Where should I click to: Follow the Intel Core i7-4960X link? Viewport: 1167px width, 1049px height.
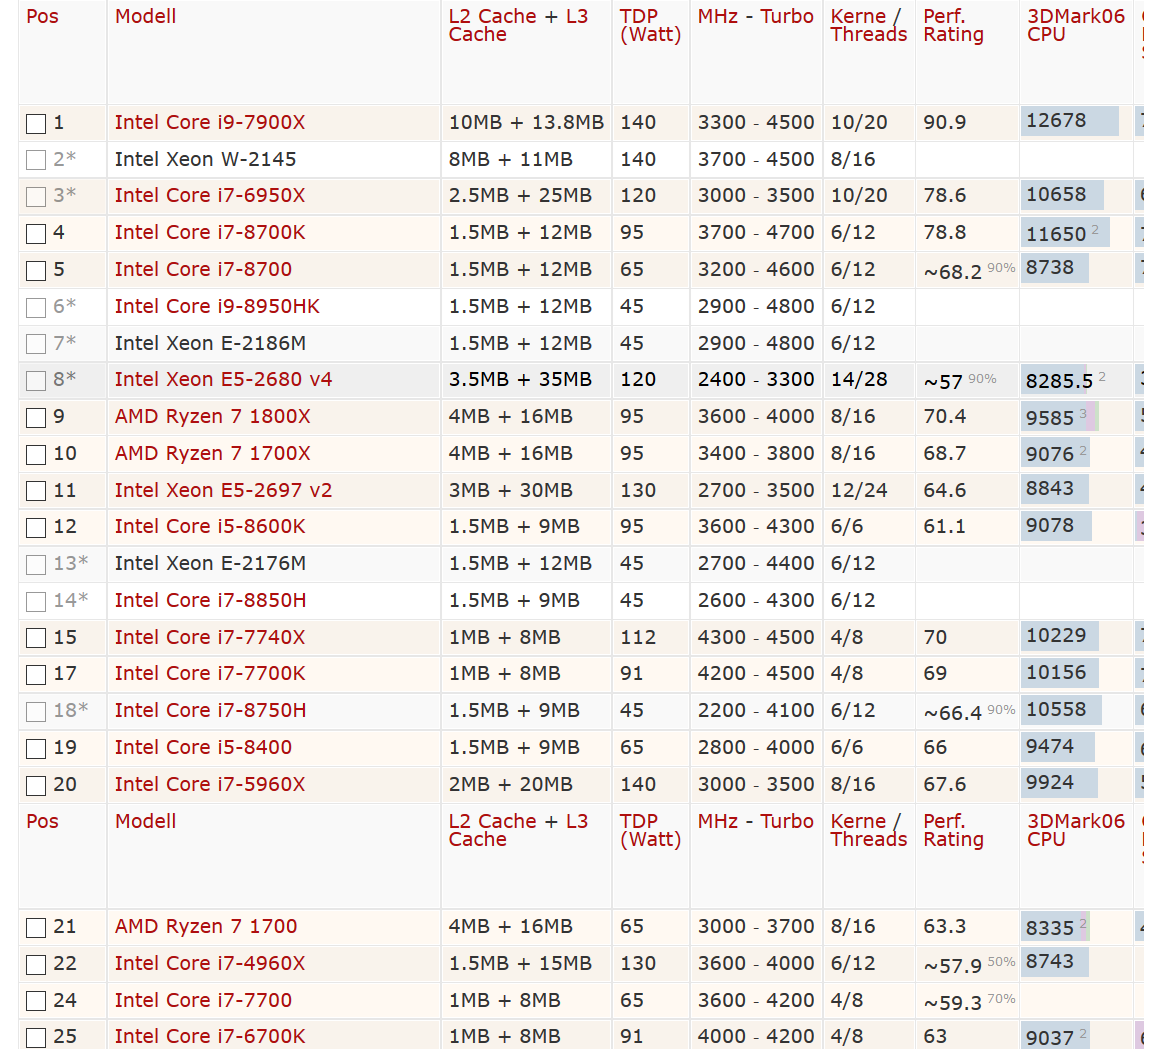(x=210, y=963)
